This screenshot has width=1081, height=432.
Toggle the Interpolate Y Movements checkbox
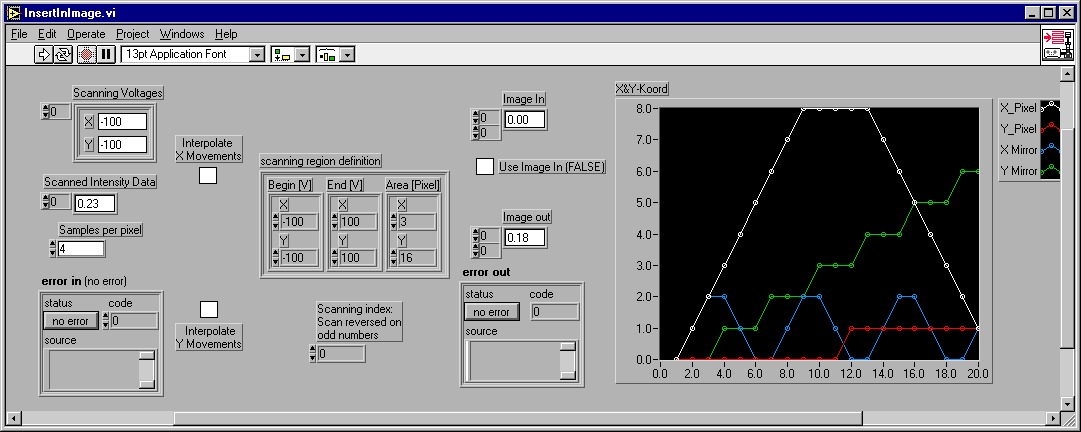click(208, 309)
